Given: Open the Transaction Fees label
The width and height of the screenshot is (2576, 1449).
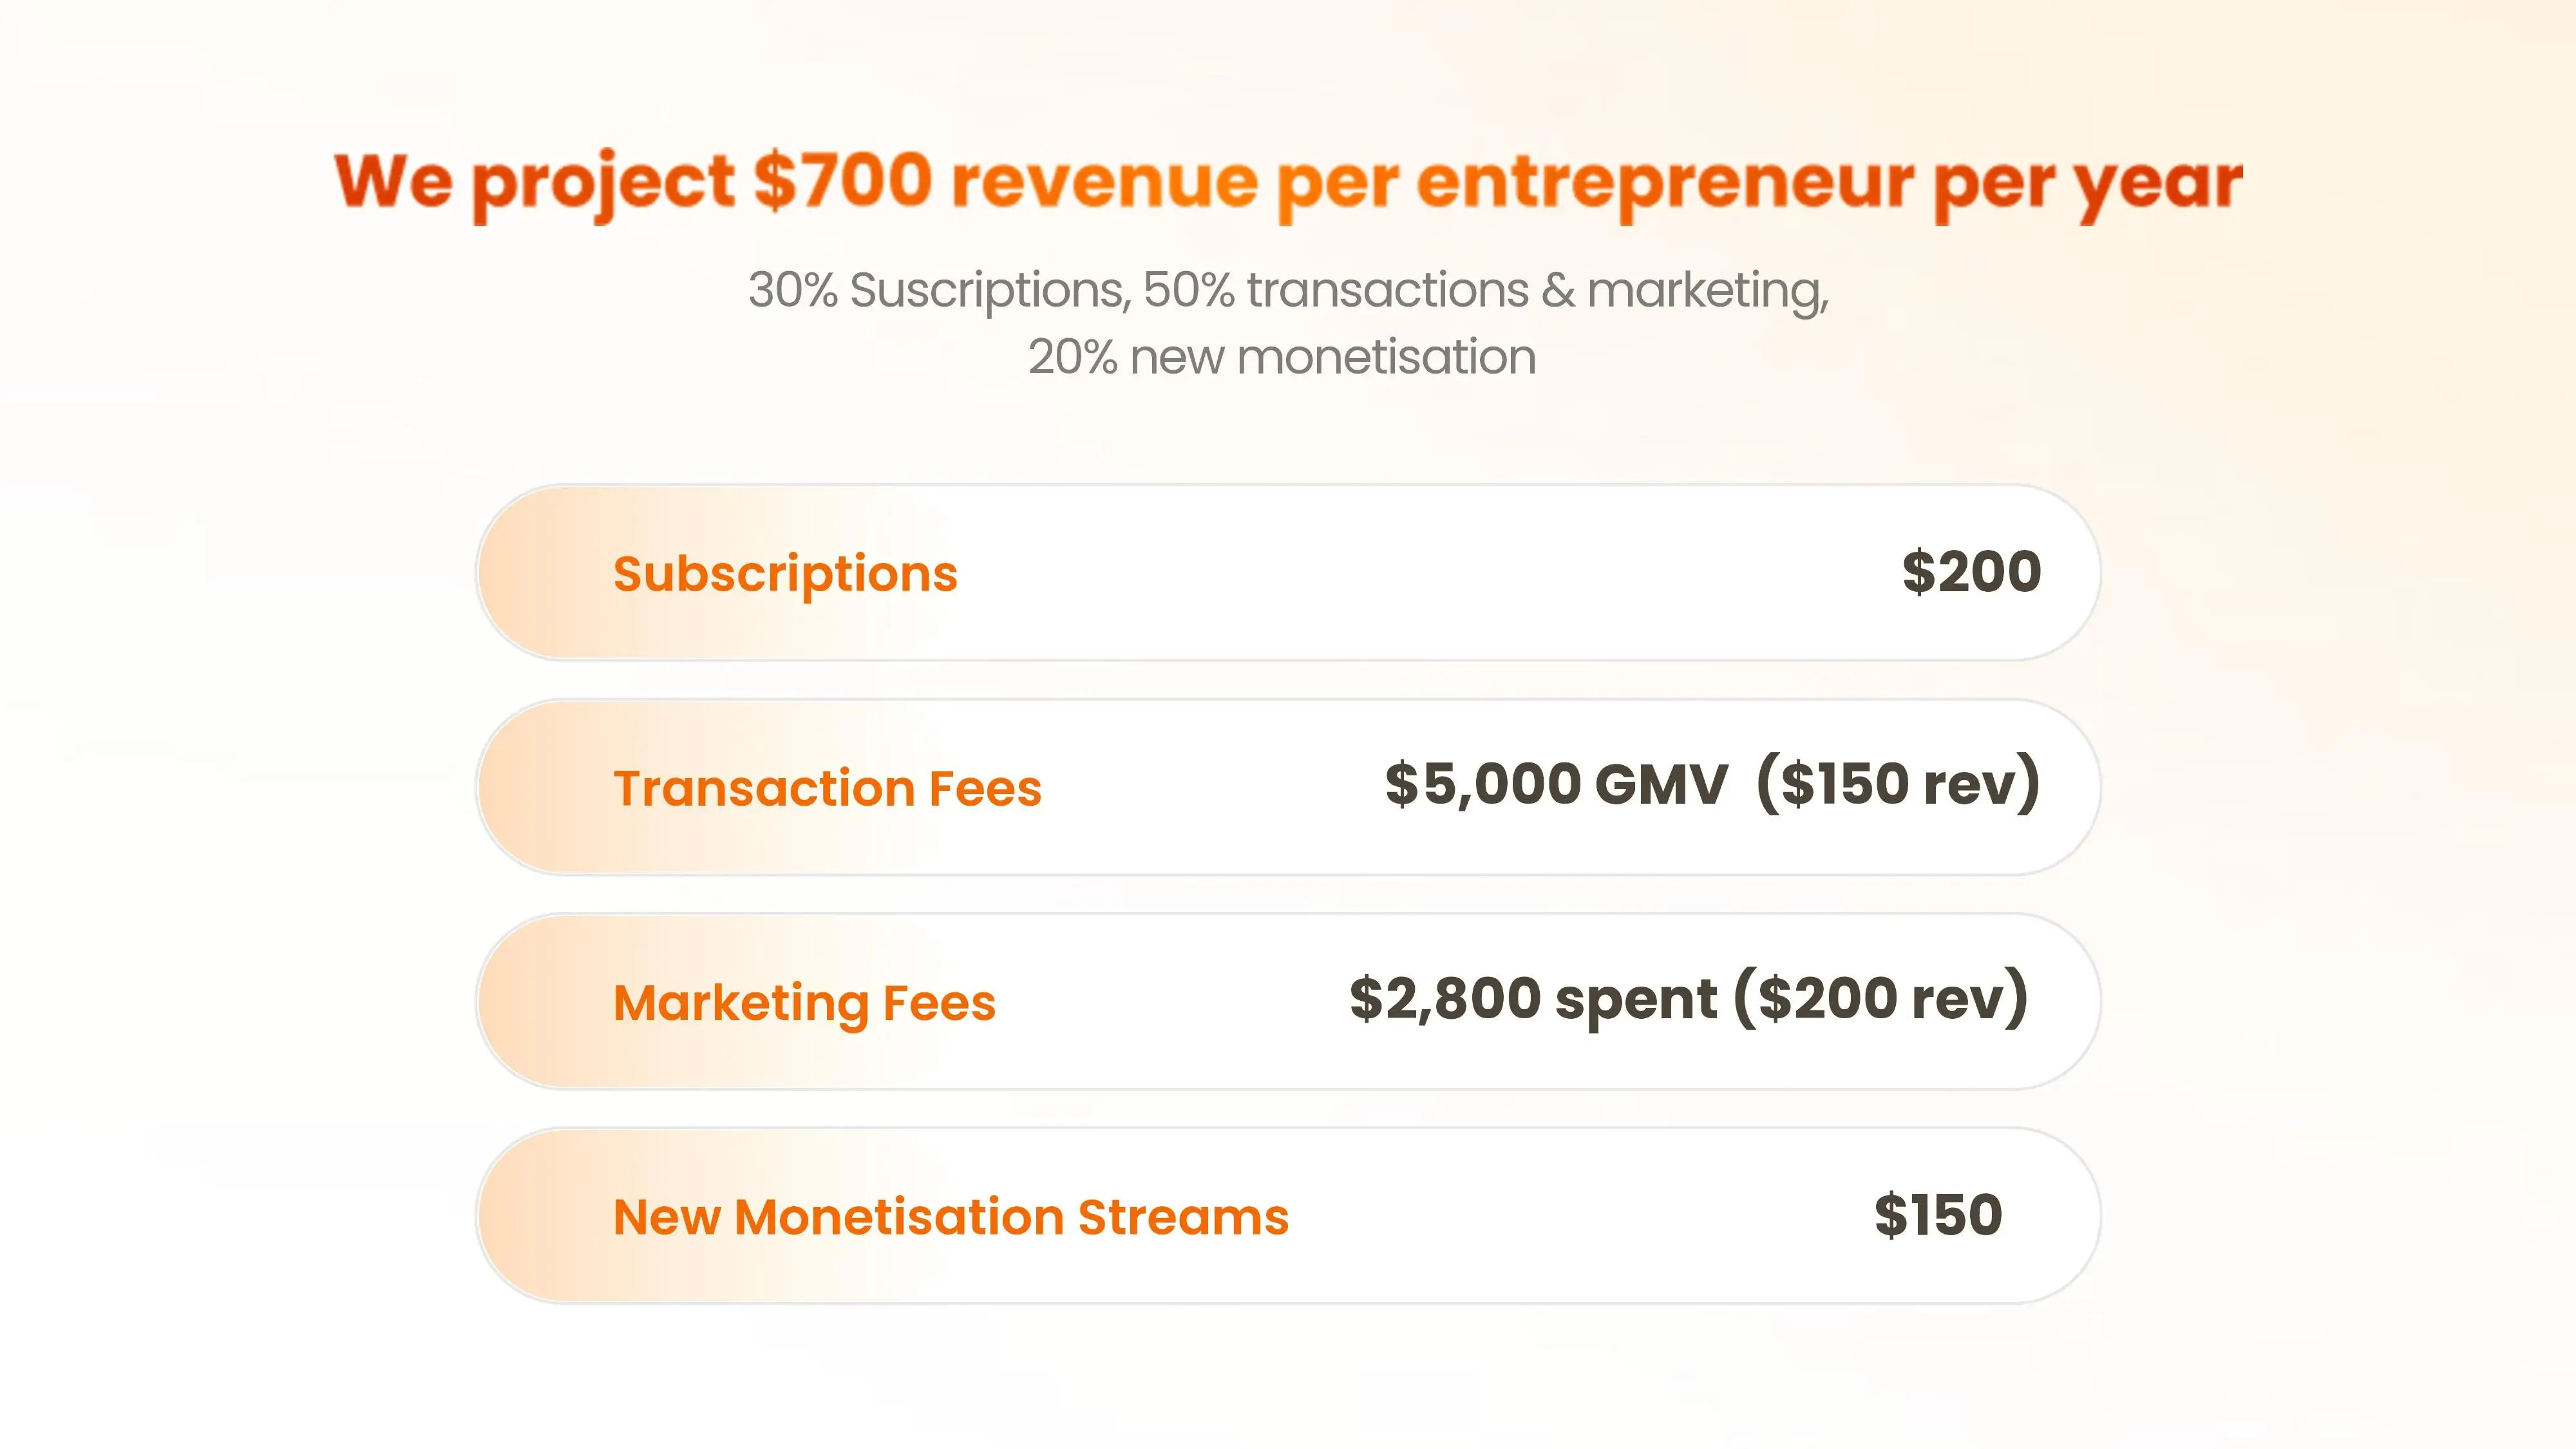Looking at the screenshot, I should point(827,788).
